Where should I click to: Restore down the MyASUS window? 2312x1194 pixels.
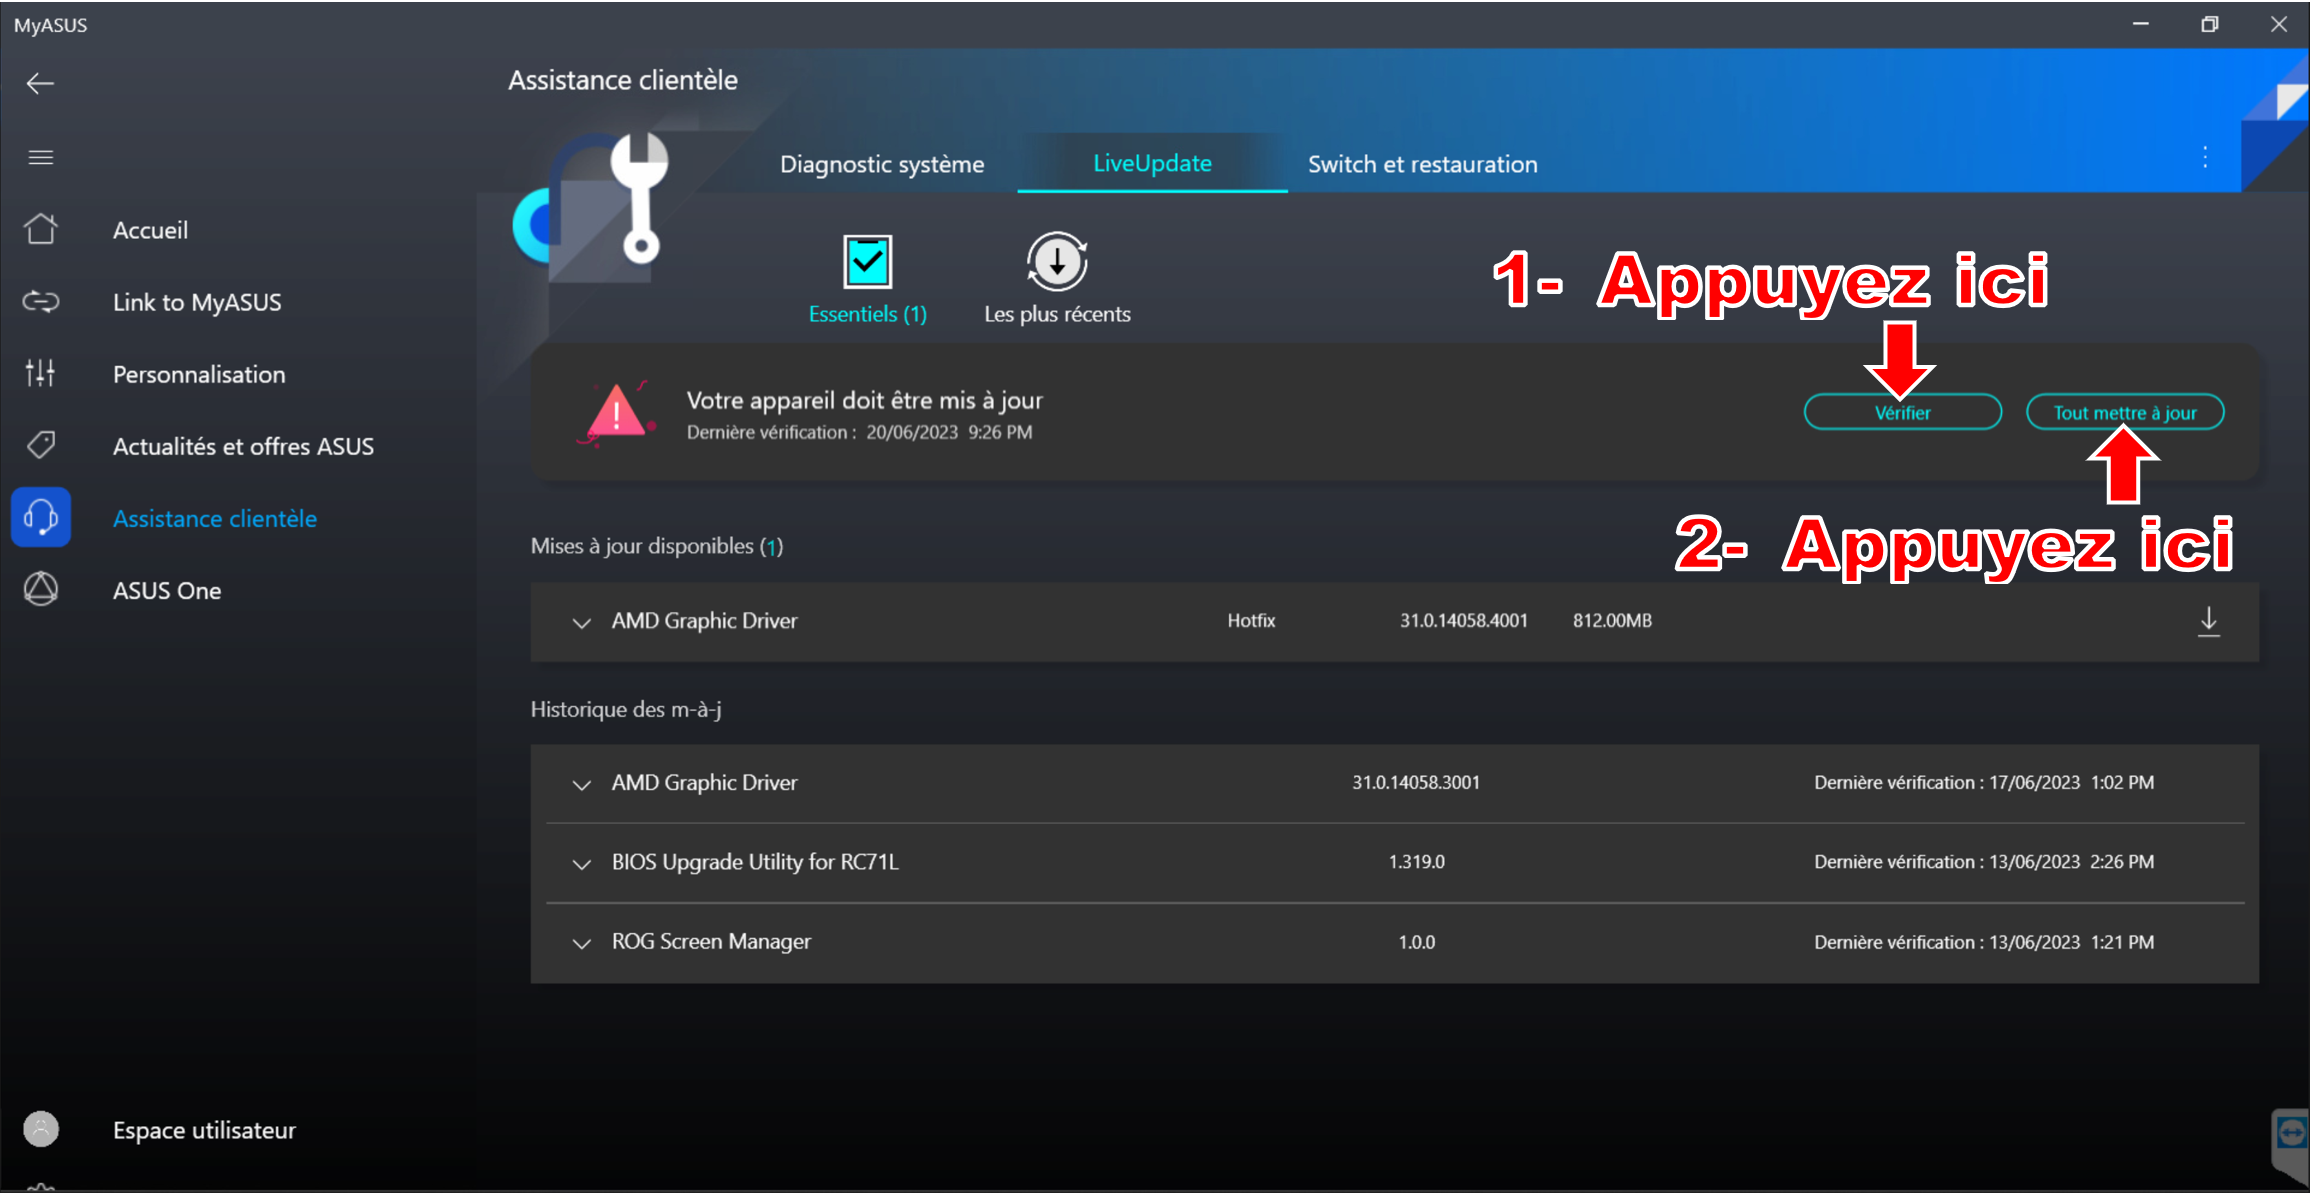coord(2210,24)
